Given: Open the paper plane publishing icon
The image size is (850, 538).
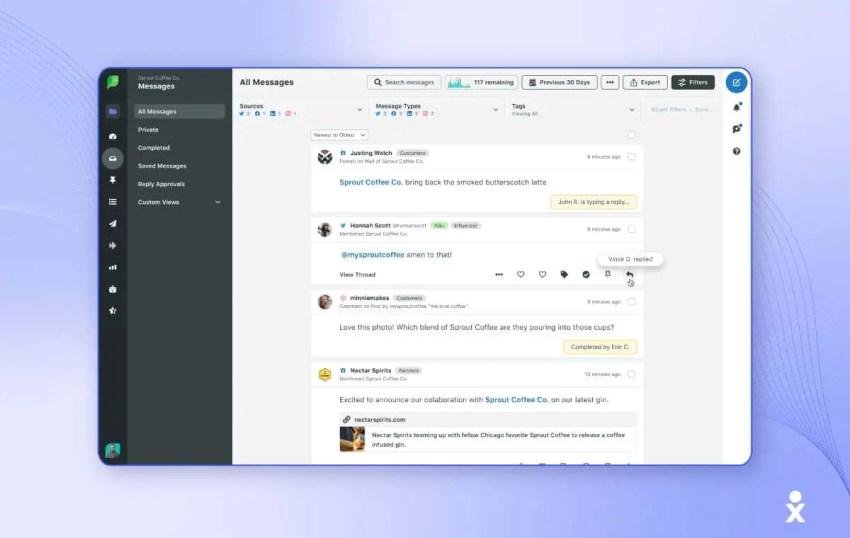Looking at the screenshot, I should click(x=113, y=223).
